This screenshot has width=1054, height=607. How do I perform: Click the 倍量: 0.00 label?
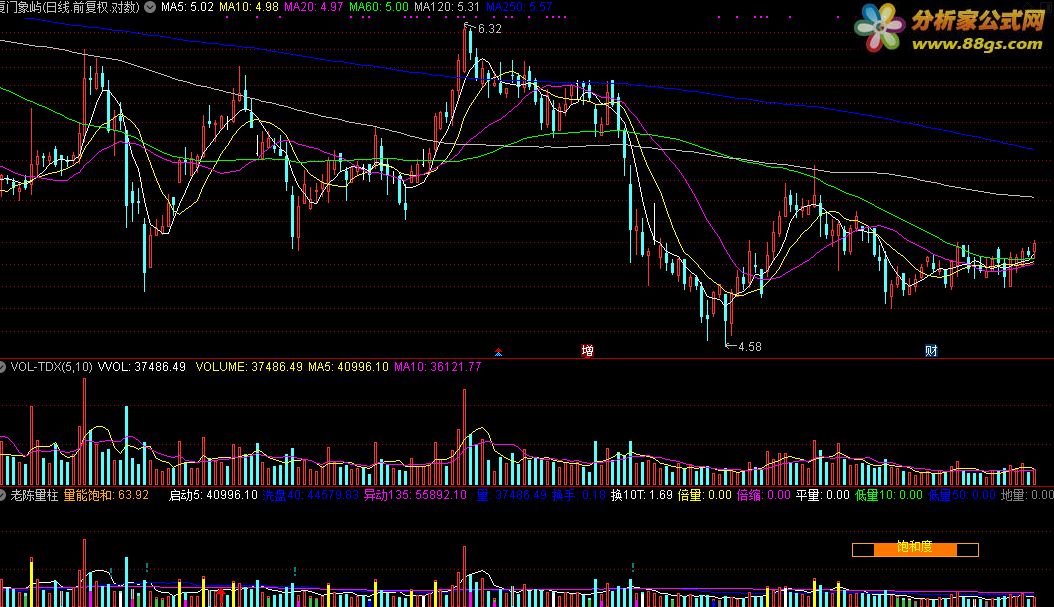[x=704, y=495]
